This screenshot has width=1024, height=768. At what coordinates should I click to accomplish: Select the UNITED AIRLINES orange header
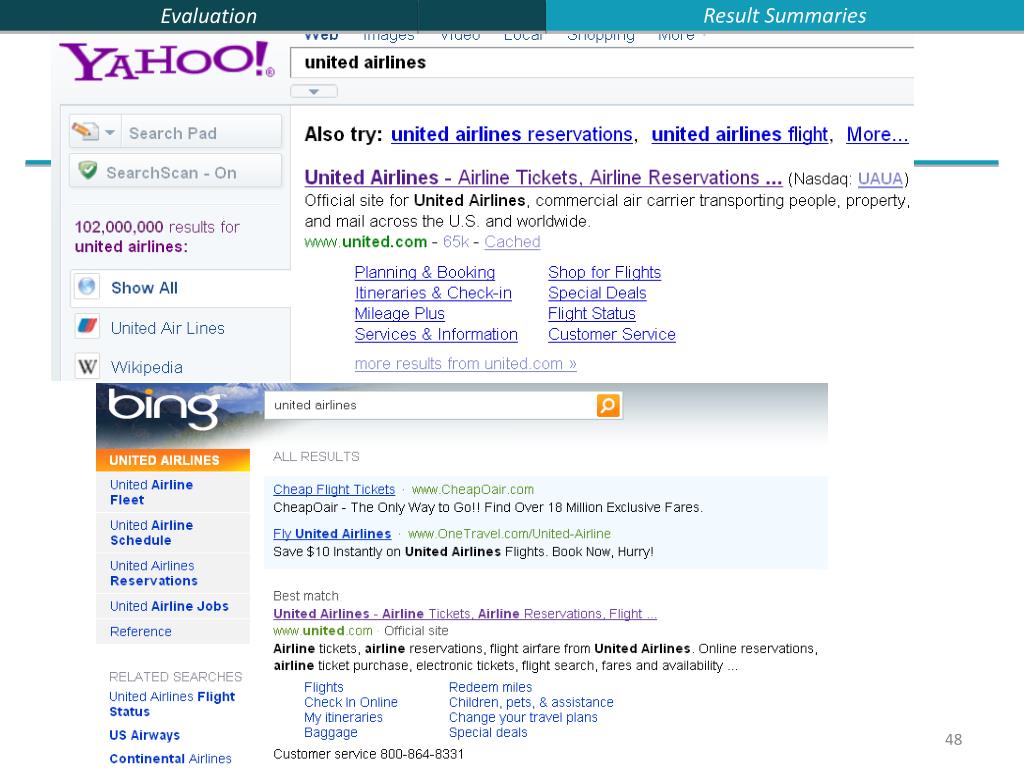point(172,460)
